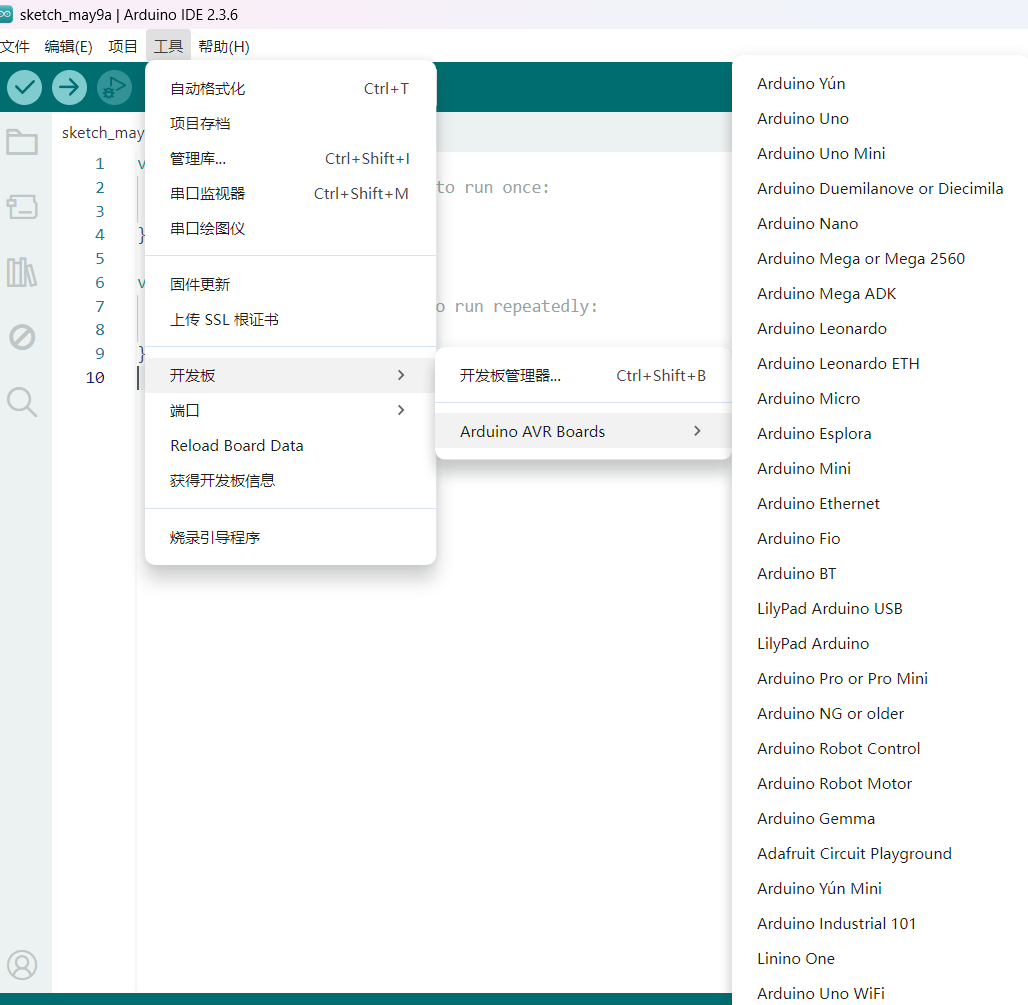Viewport: 1028px width, 1005px height.
Task: Select the Arduino Uno Mini board
Action: [880, 153]
